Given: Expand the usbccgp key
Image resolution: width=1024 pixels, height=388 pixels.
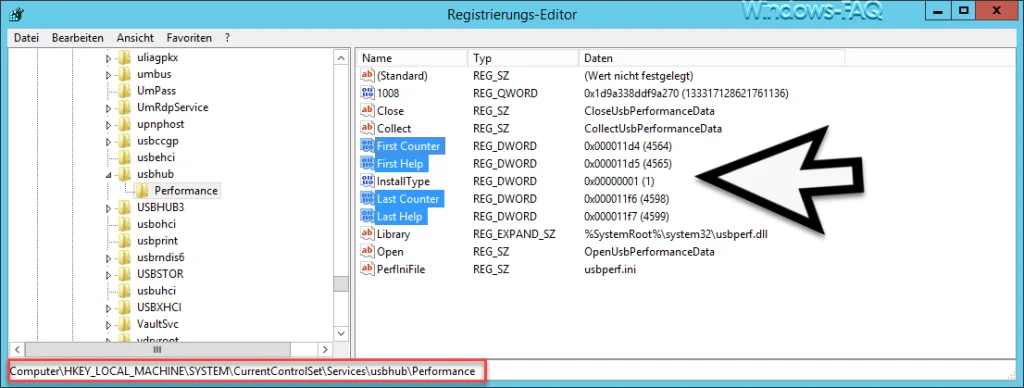Looking at the screenshot, I should point(109,141).
